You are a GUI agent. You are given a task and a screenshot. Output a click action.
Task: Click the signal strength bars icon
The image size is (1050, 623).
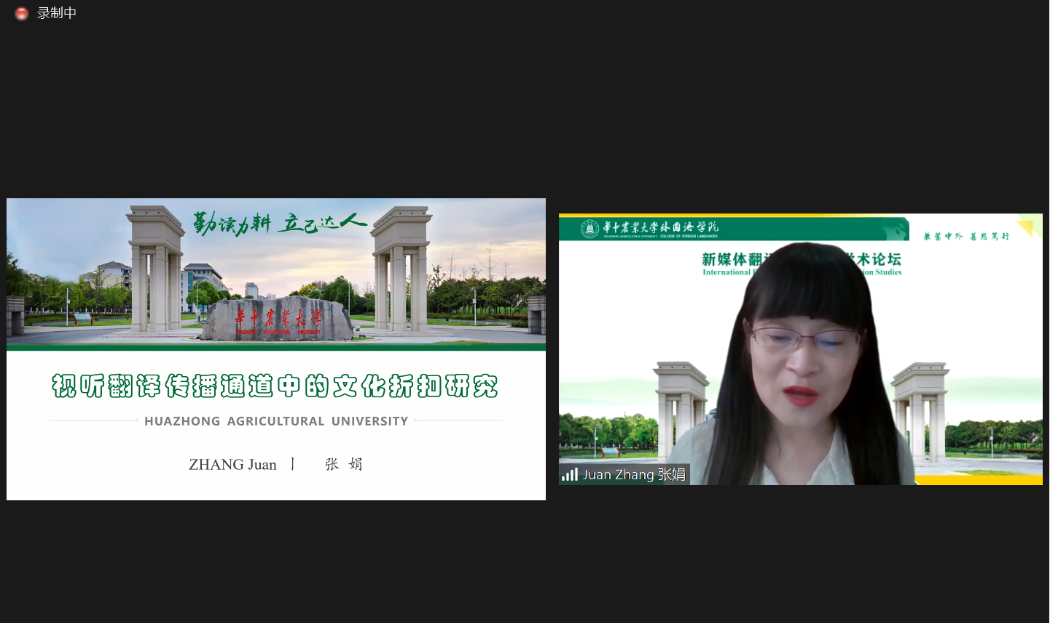[x=569, y=474]
